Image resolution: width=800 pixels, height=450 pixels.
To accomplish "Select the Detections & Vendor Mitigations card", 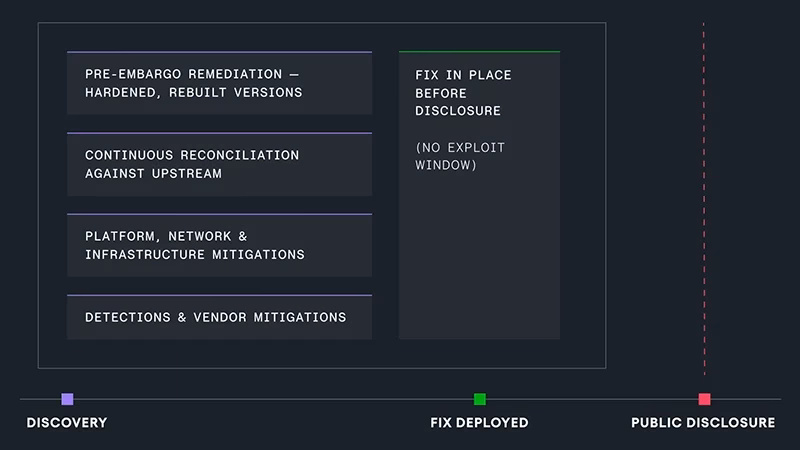I will click(219, 317).
